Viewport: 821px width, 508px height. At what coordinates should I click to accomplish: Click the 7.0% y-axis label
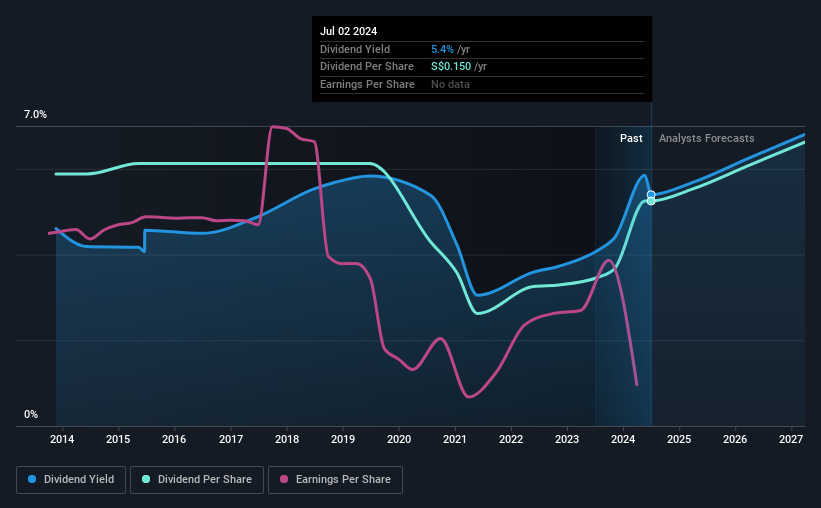pos(35,114)
